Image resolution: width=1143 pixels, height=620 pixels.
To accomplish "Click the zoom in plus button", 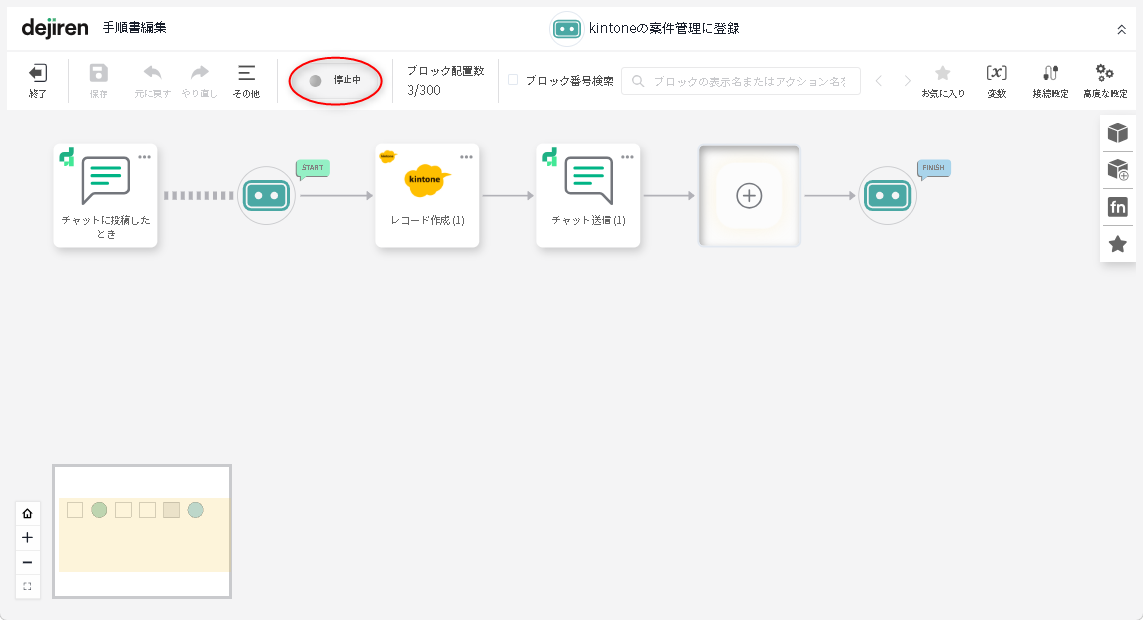I will pyautogui.click(x=27, y=538).
